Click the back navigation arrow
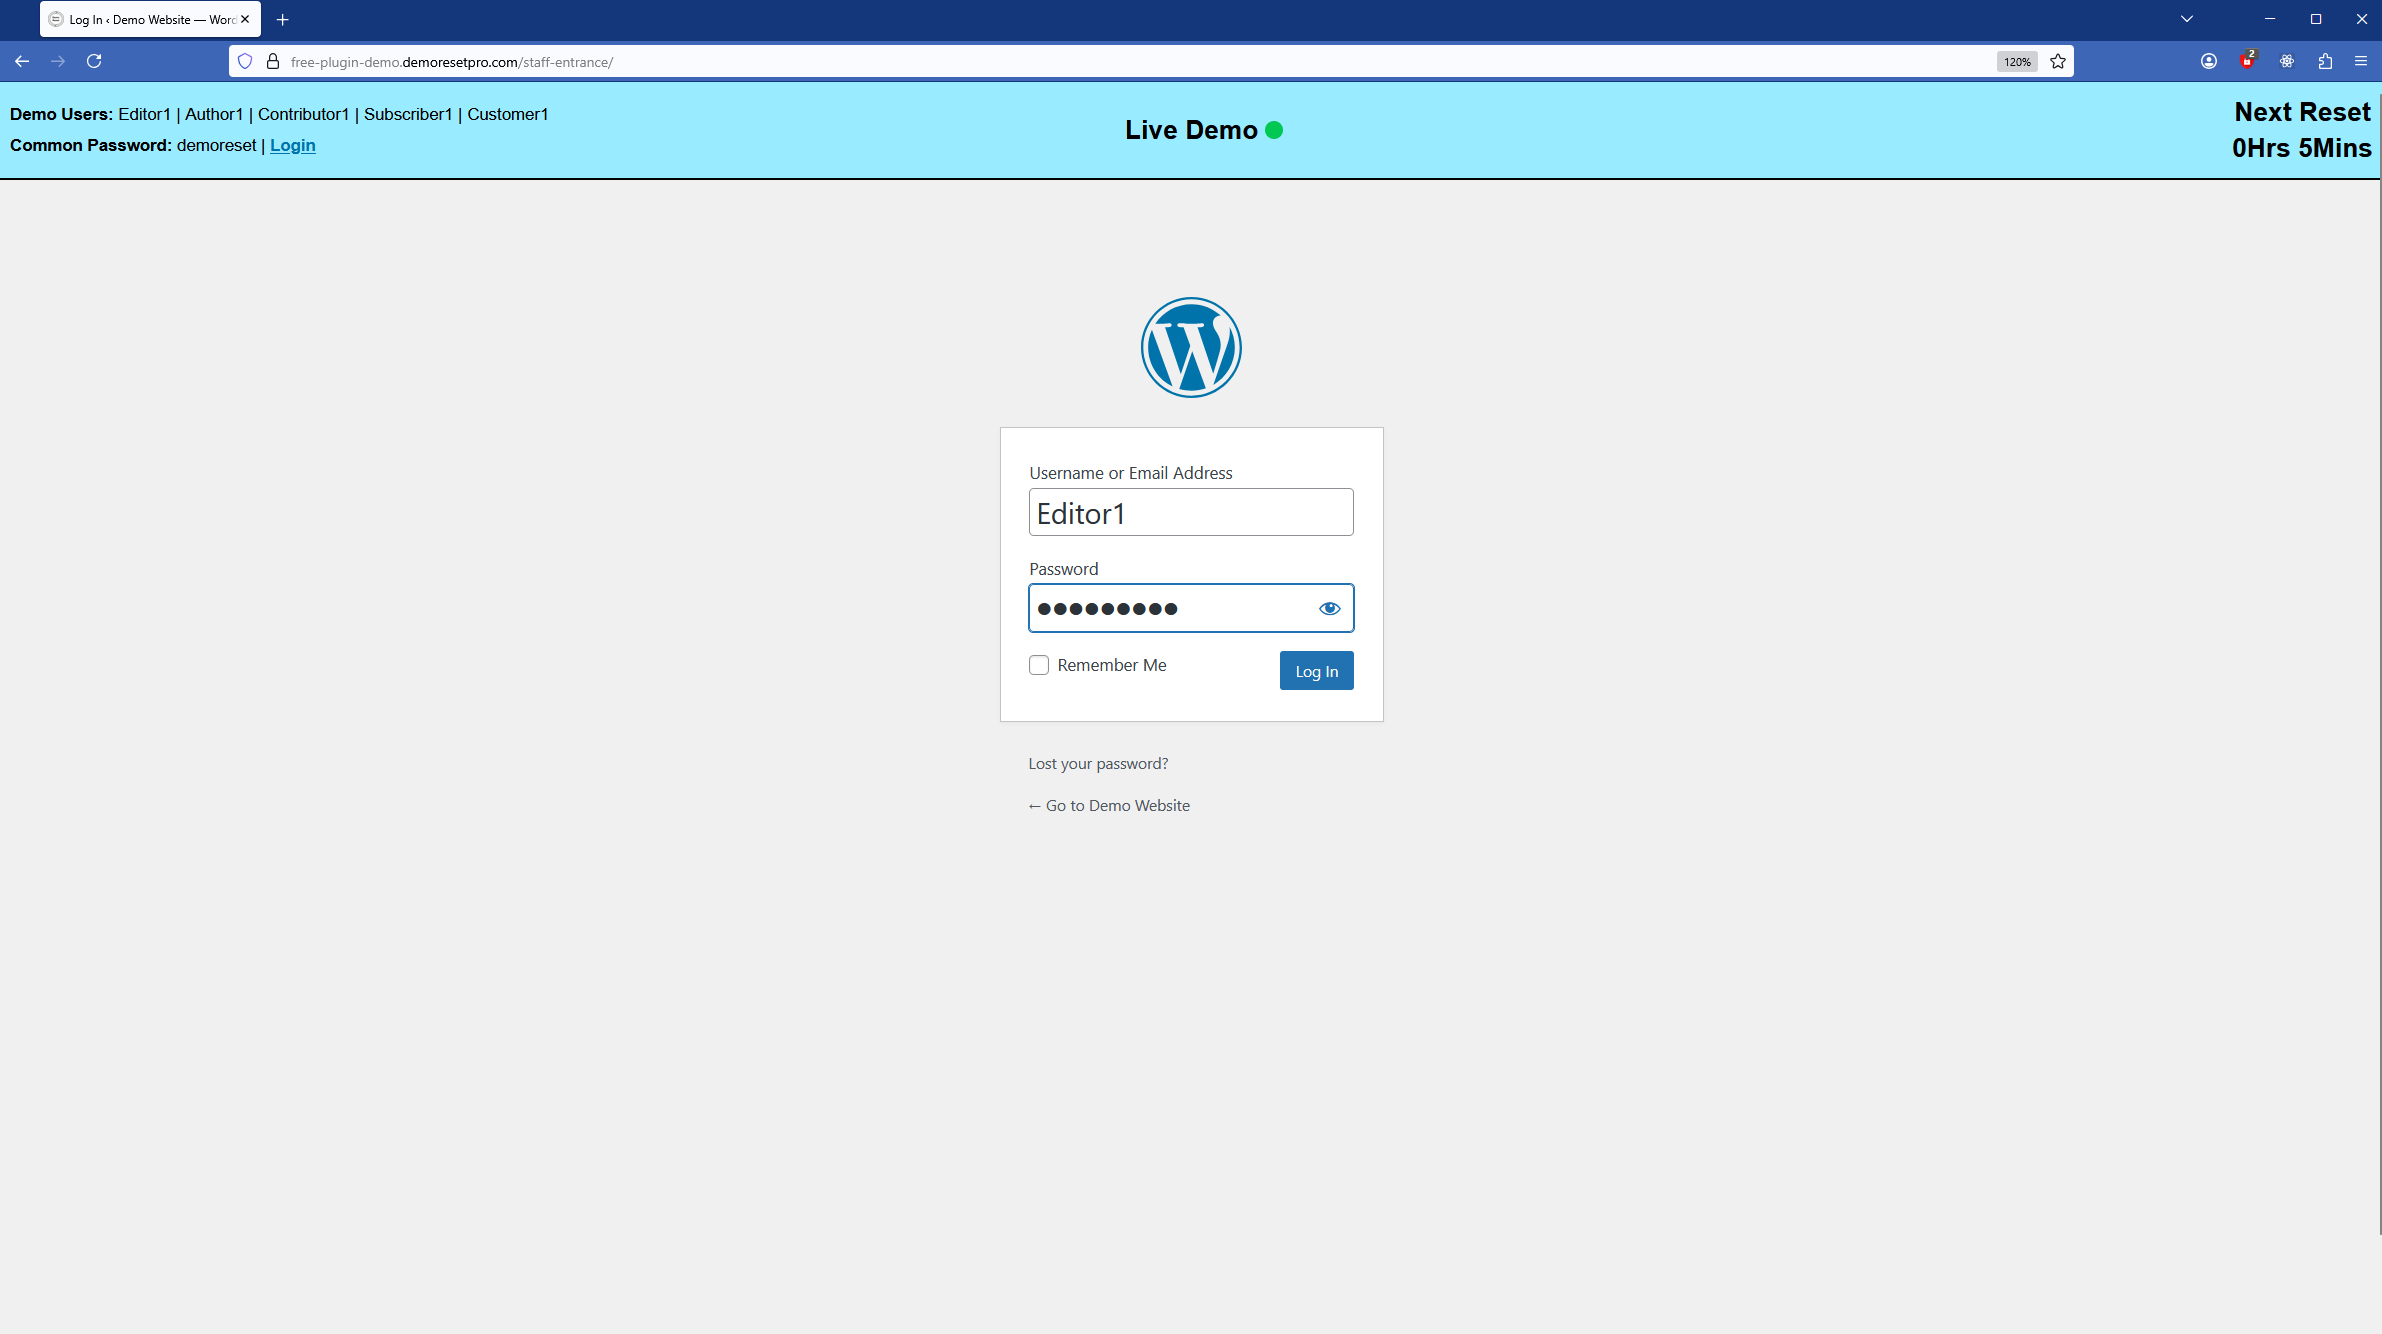This screenshot has width=2382, height=1334. [x=22, y=61]
